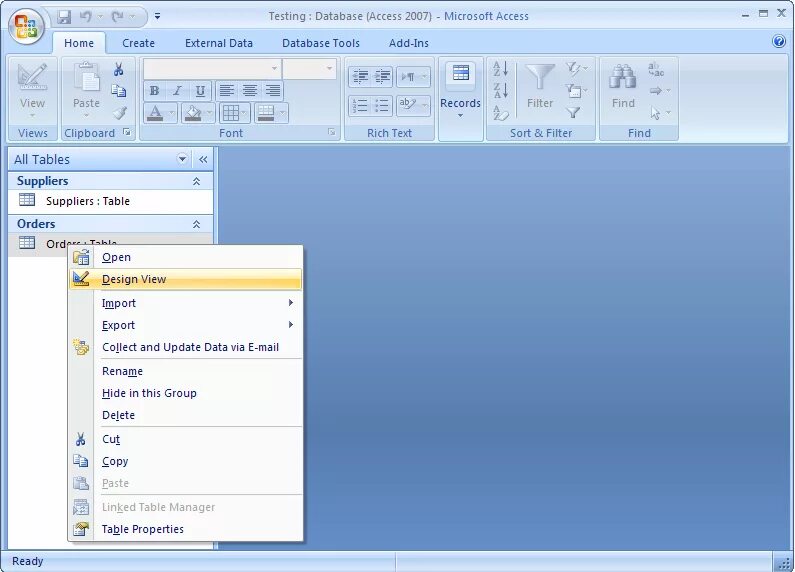Save using Quick Access toolbar disk icon
The image size is (795, 572).
coord(64,17)
